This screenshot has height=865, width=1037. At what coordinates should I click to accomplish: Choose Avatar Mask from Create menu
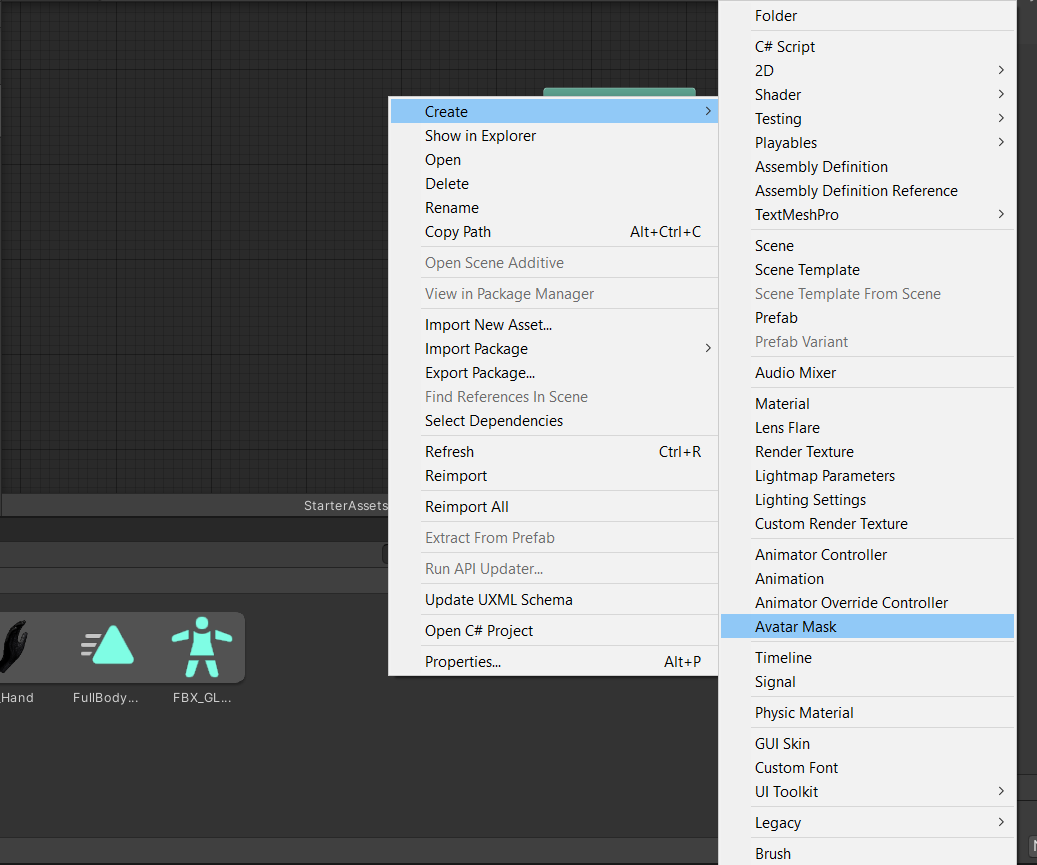click(867, 626)
